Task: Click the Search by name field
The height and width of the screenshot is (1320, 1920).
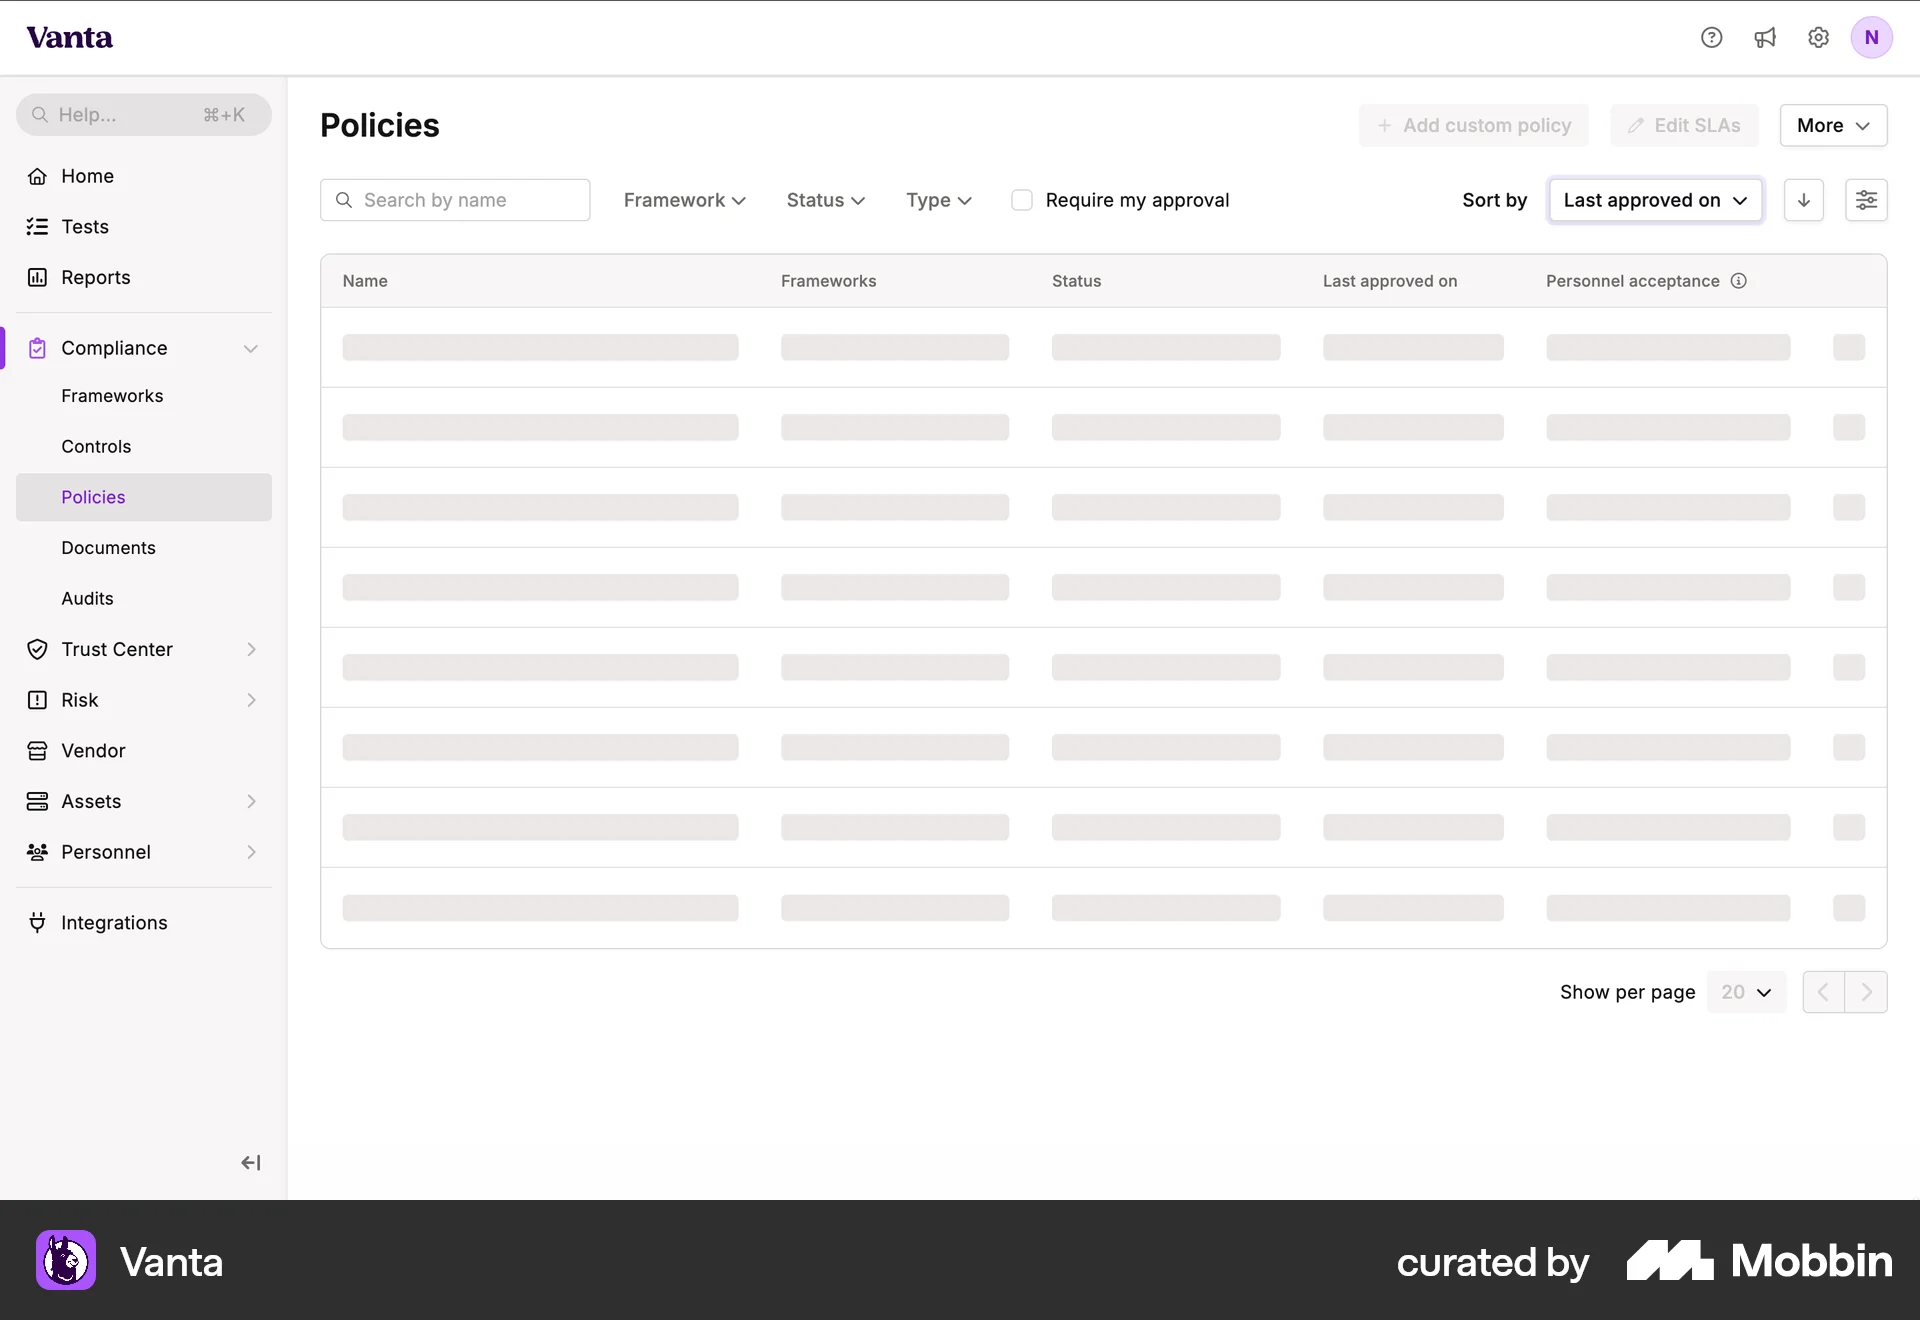Action: 455,200
